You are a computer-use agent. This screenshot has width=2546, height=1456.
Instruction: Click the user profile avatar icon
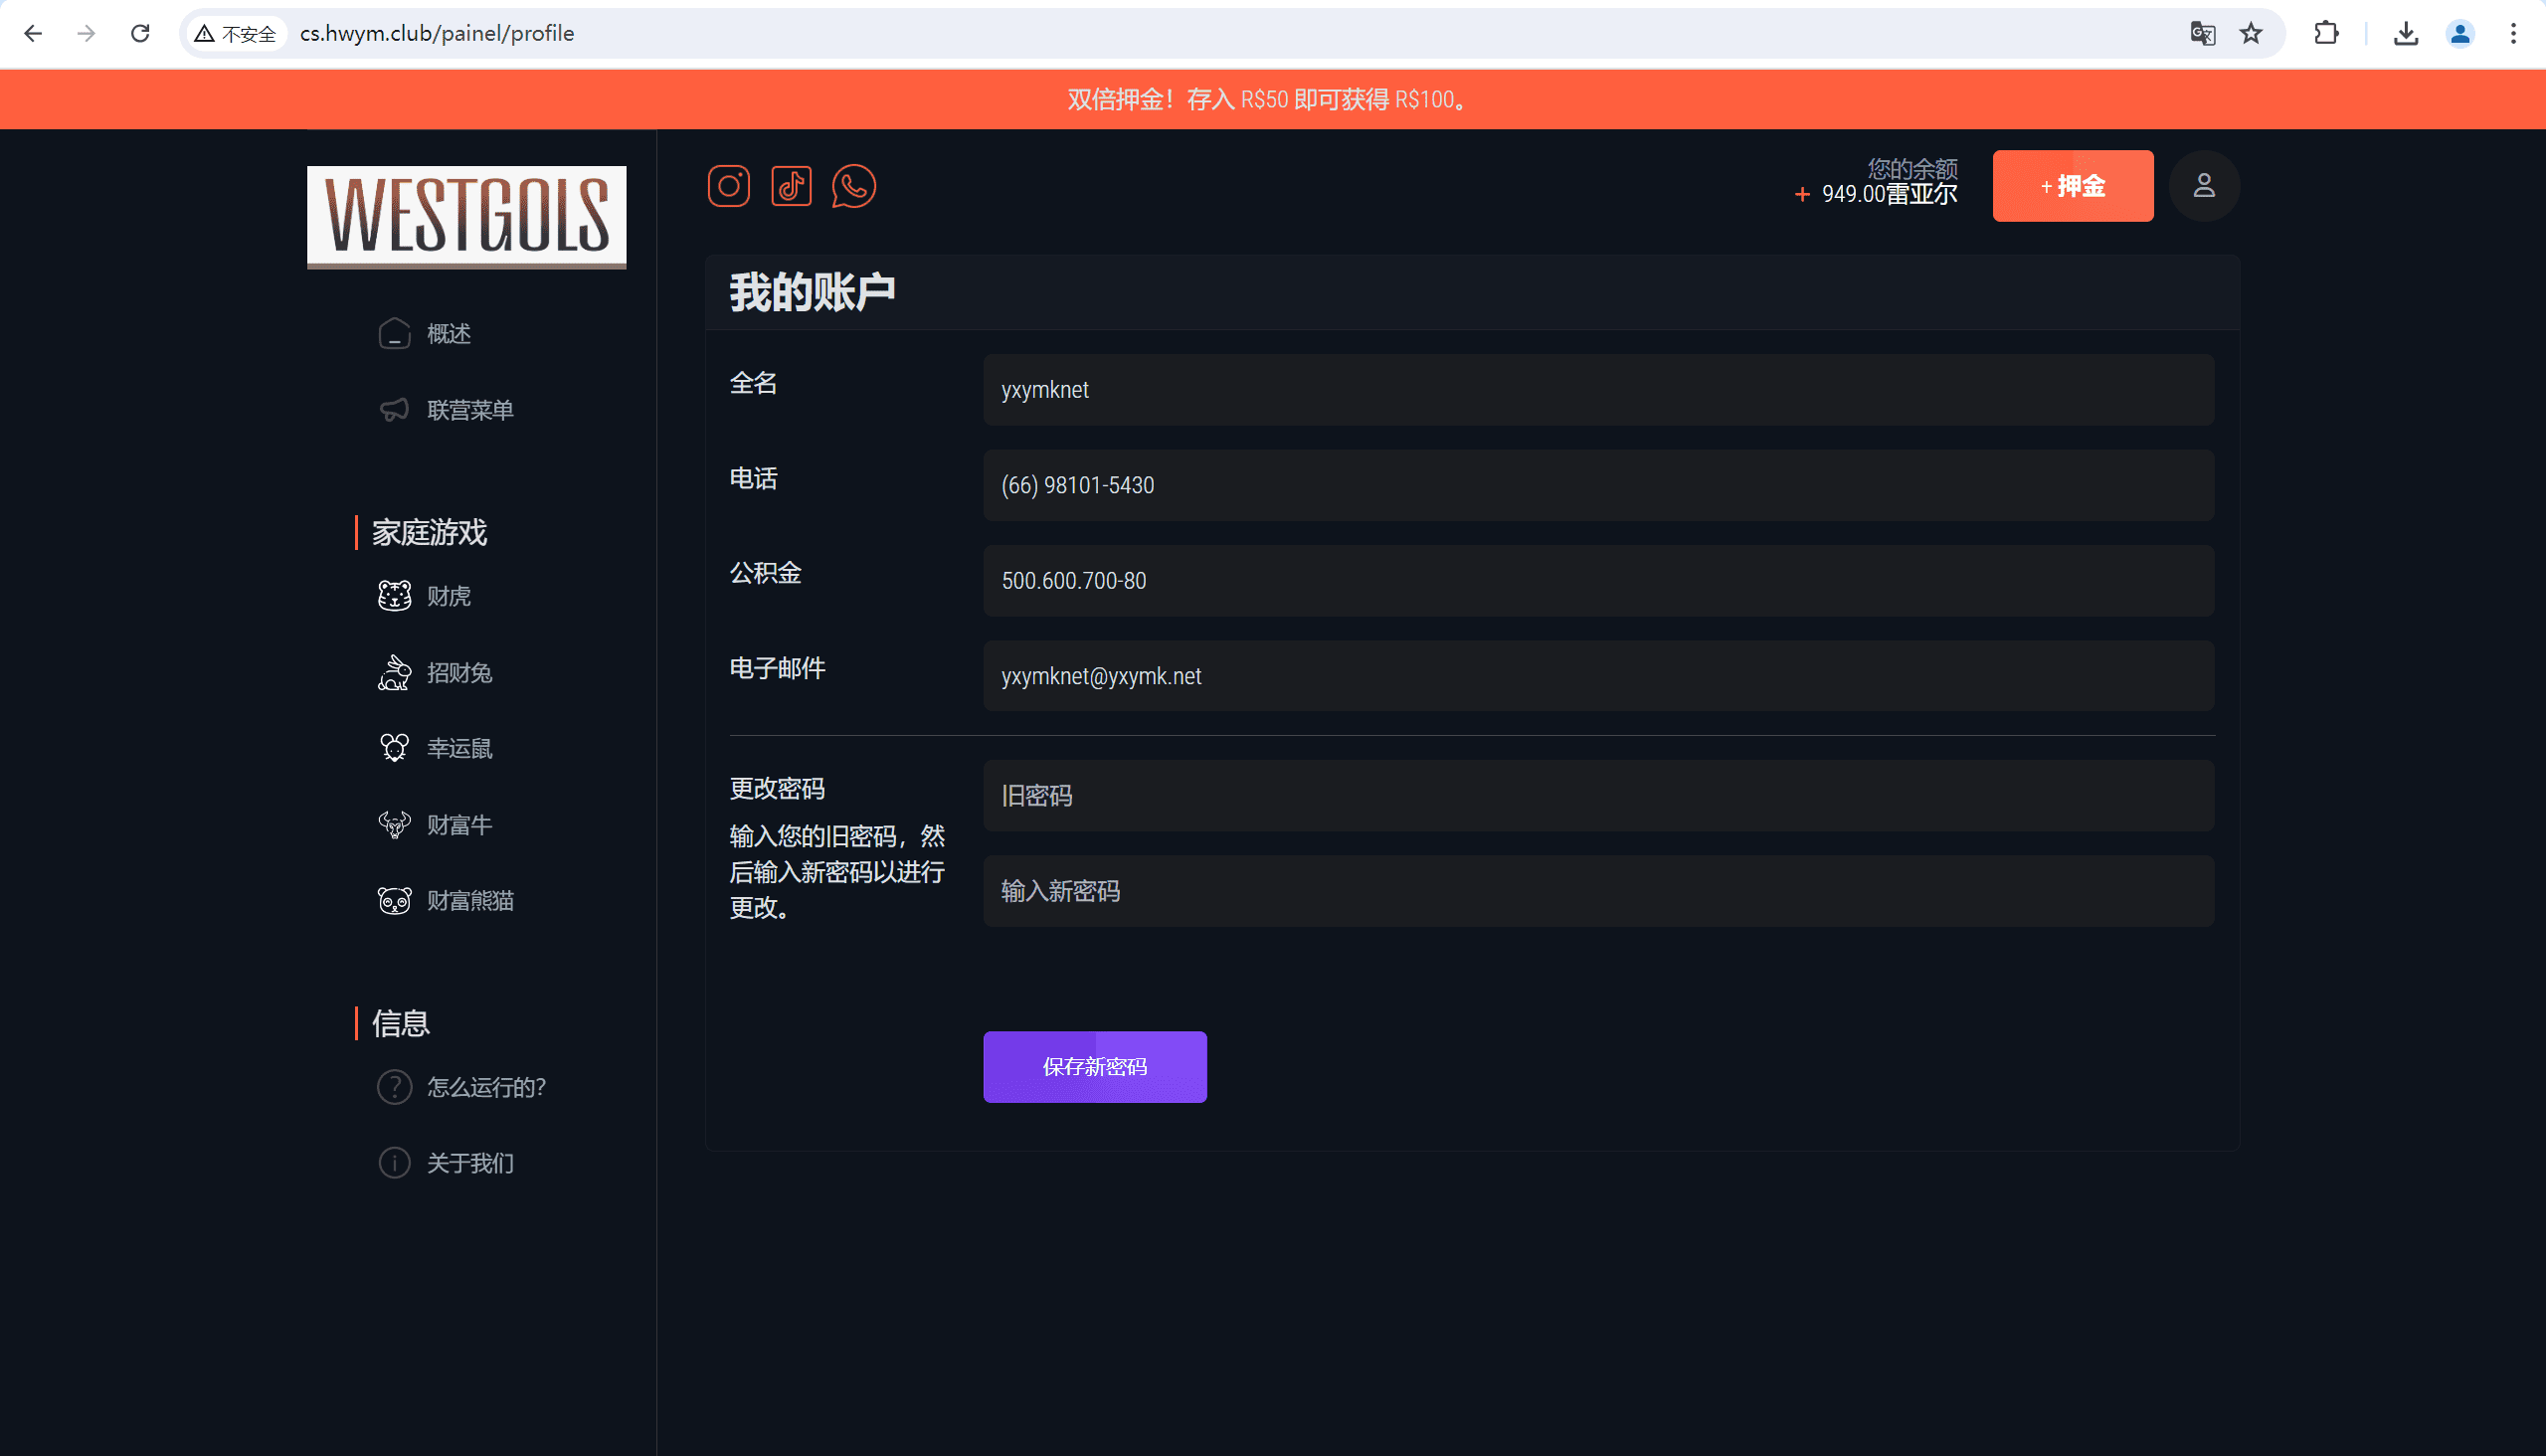coord(2203,186)
